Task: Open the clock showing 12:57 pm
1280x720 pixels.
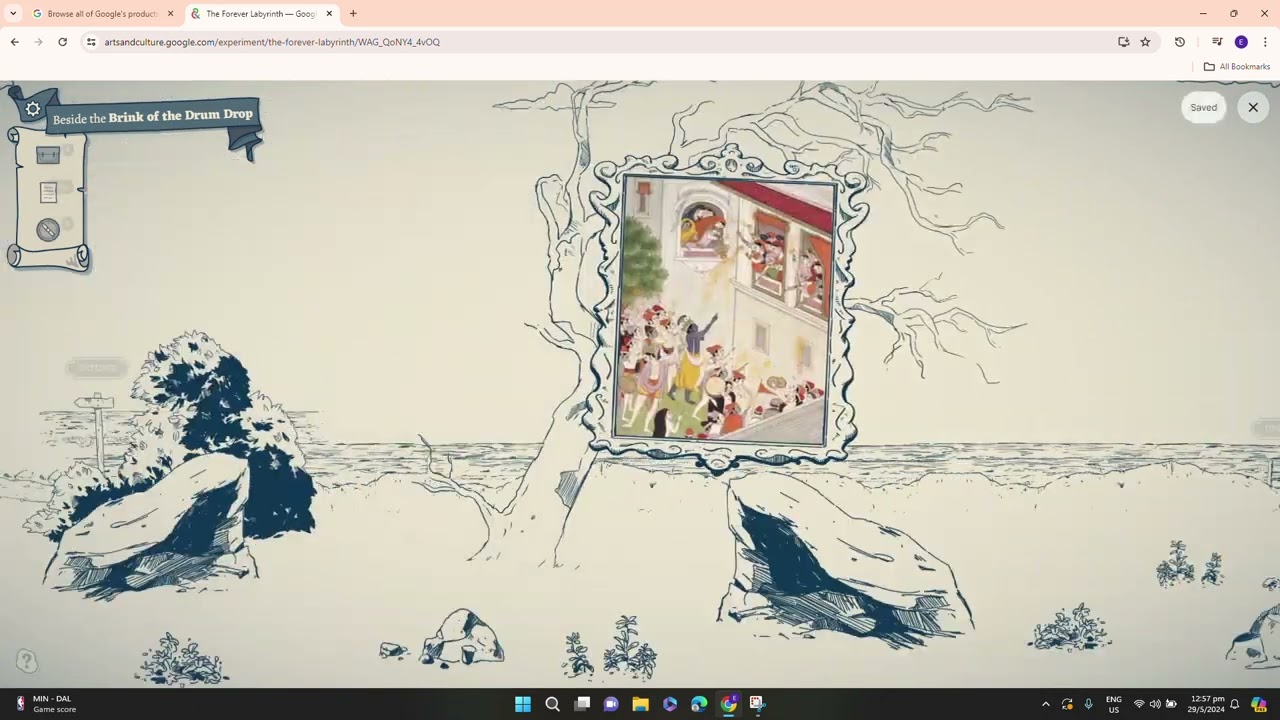Action: [1207, 704]
